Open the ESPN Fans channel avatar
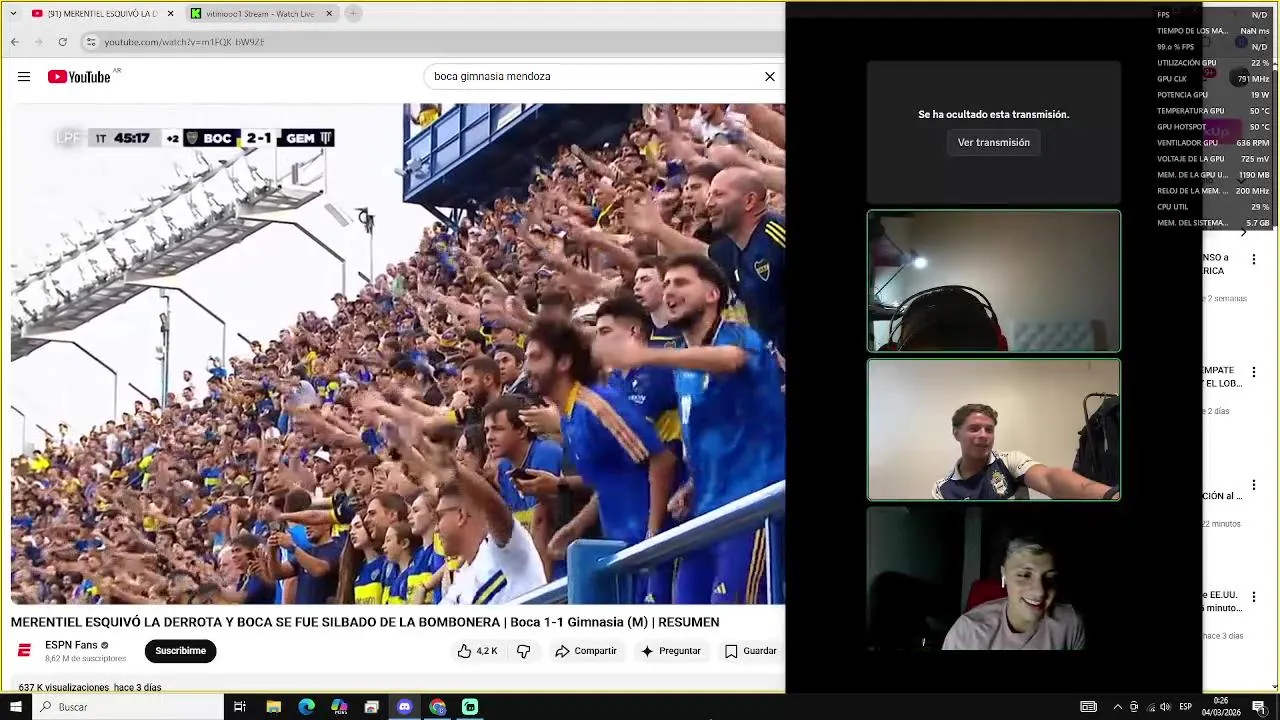The image size is (1280, 720). 24,651
